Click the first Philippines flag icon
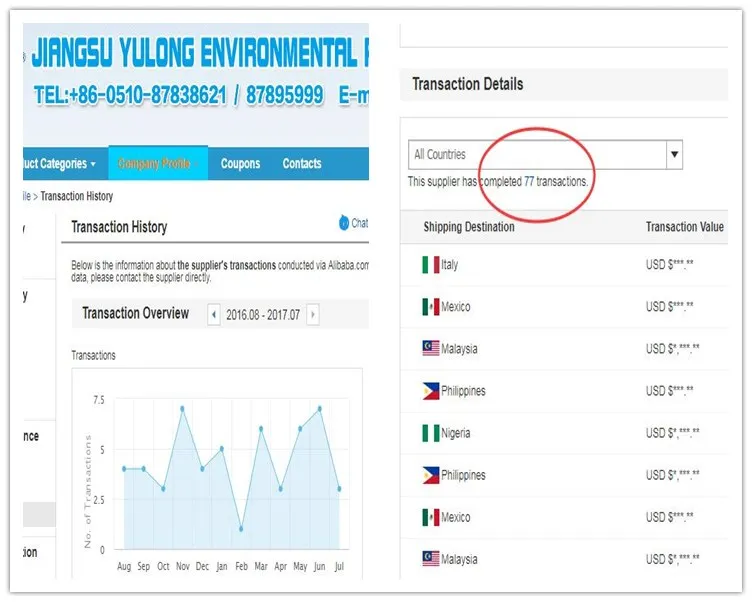Screen dimensions: 752x602 point(431,391)
